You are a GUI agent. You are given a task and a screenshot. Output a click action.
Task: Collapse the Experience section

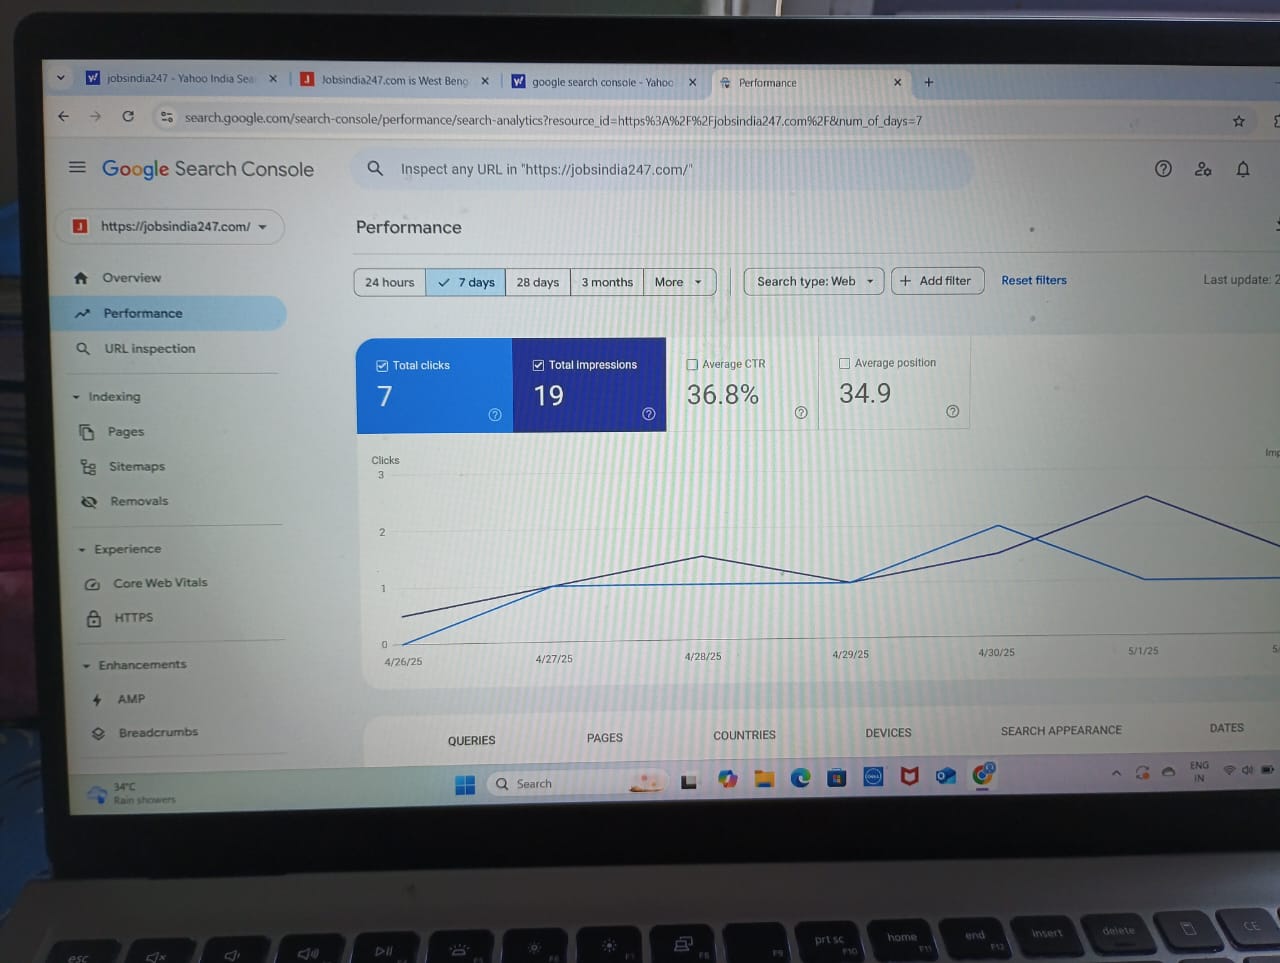[x=82, y=550]
